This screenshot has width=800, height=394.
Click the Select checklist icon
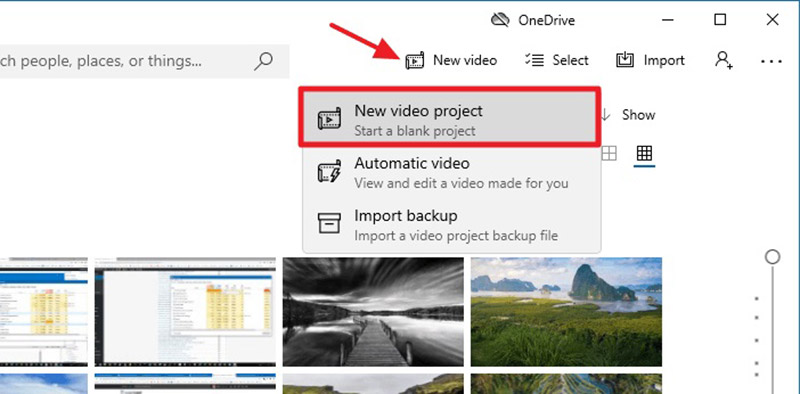[x=534, y=60]
